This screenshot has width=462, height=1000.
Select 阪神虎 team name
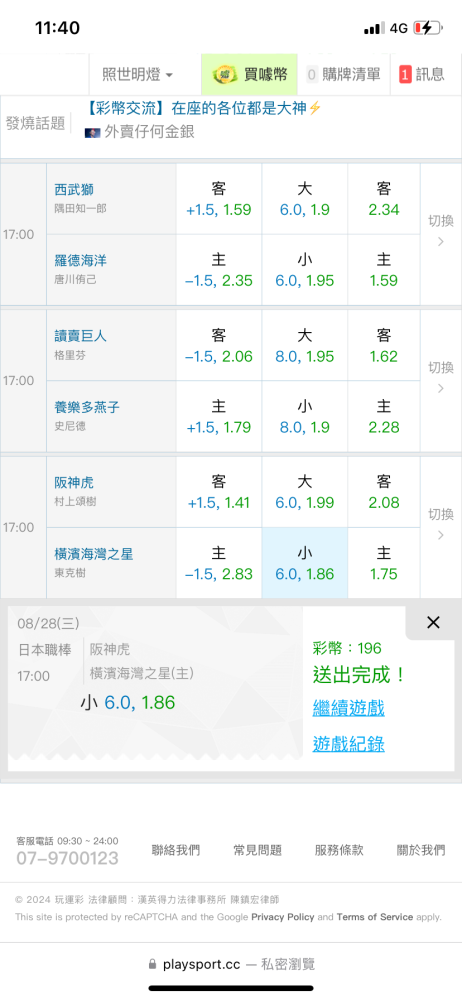(75, 483)
